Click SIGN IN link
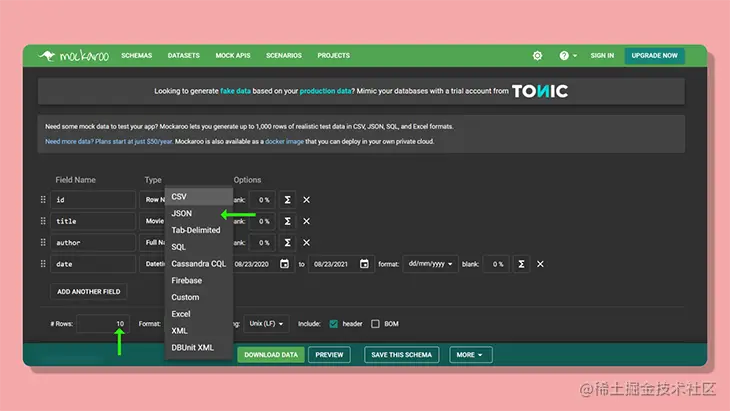 (x=602, y=55)
